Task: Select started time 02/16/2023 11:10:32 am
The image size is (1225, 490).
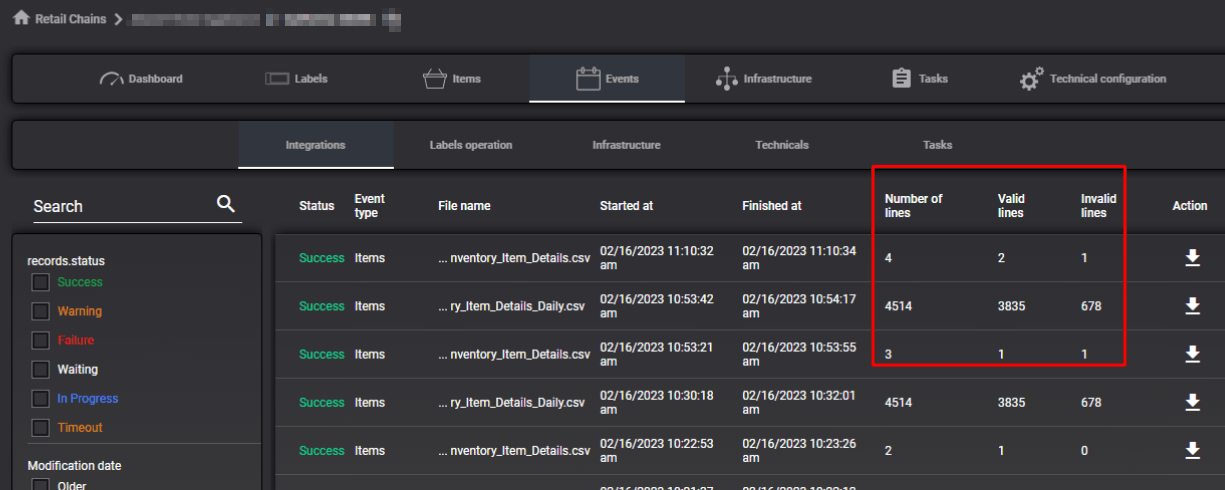Action: coord(657,258)
